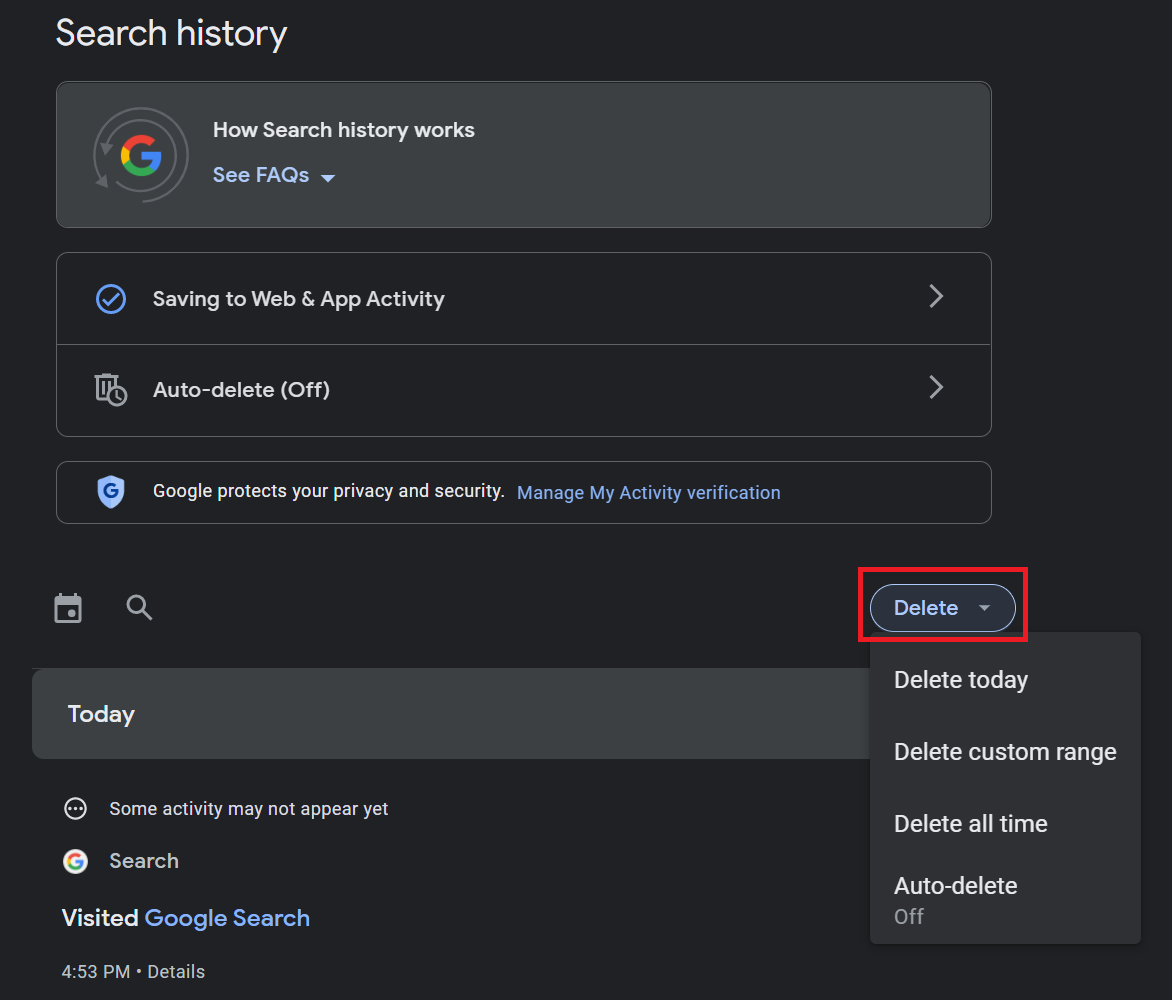Click the Auto-delete trash clock icon
The width and height of the screenshot is (1172, 1000).
tap(110, 389)
